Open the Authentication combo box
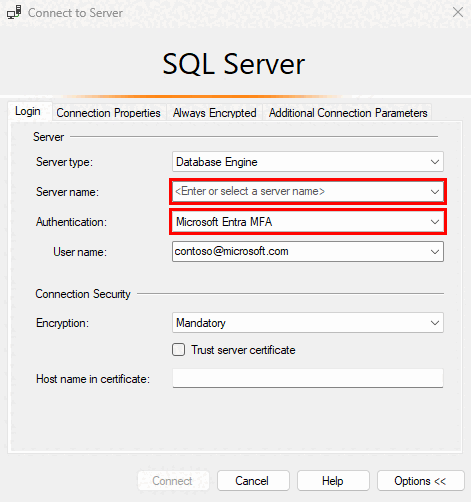The width and height of the screenshot is (471, 502). coord(308,222)
